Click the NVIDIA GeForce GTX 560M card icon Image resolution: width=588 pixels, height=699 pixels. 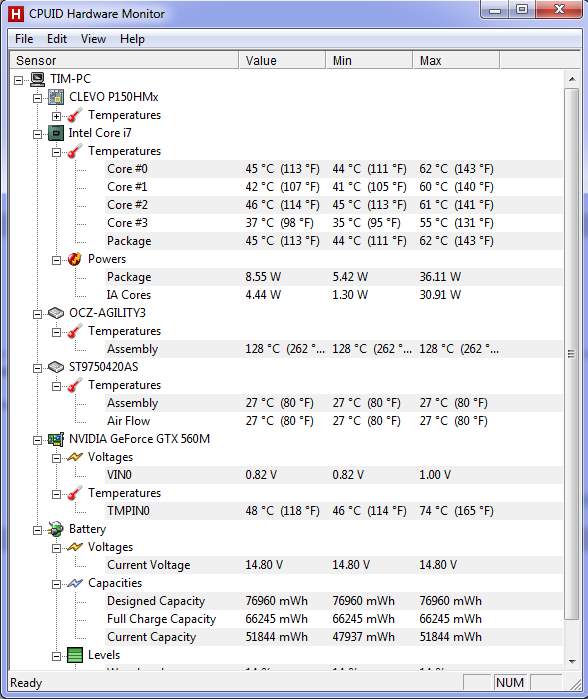tap(56, 439)
